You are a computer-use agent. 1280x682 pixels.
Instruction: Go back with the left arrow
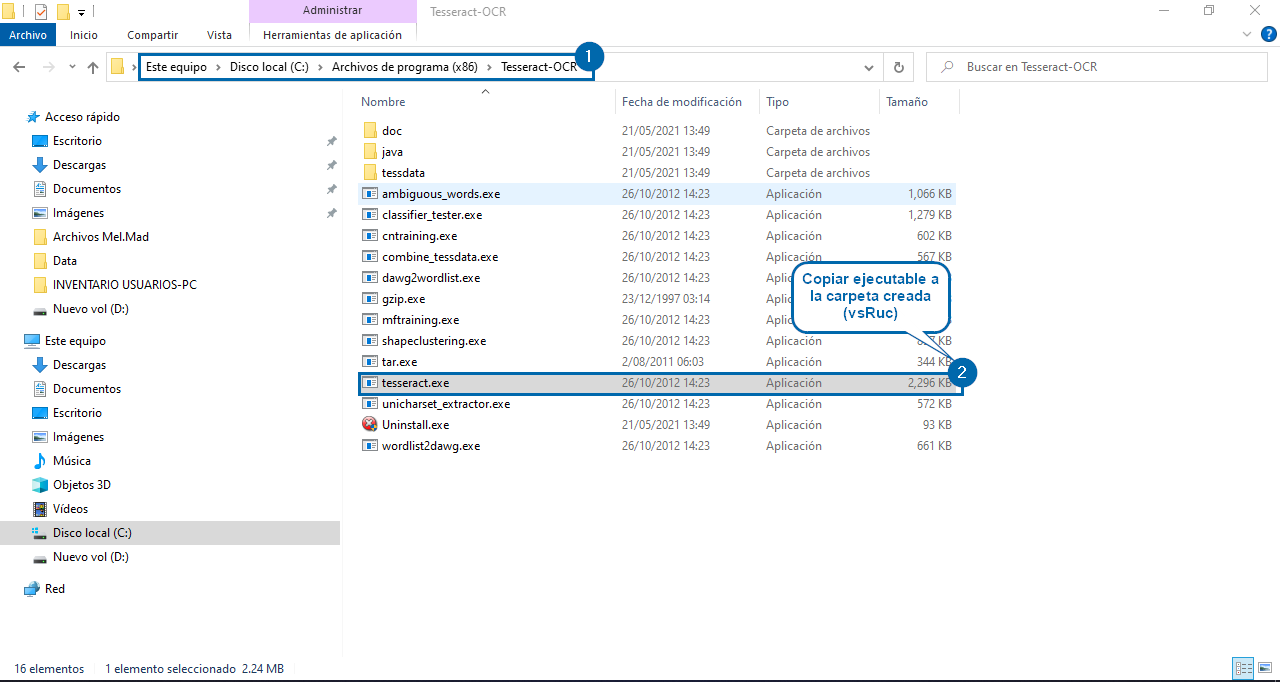point(19,67)
